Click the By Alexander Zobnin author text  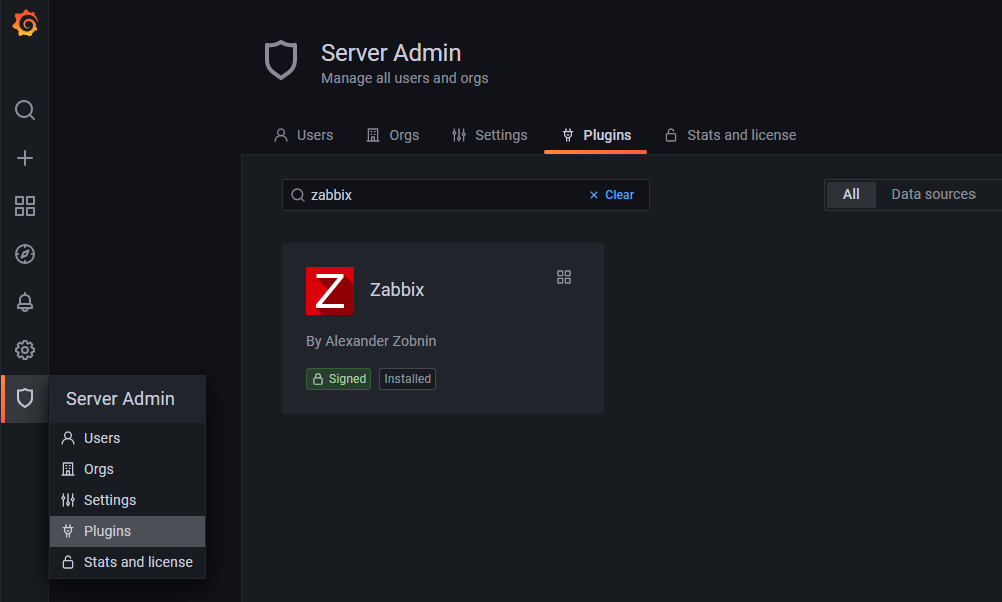[x=371, y=341]
